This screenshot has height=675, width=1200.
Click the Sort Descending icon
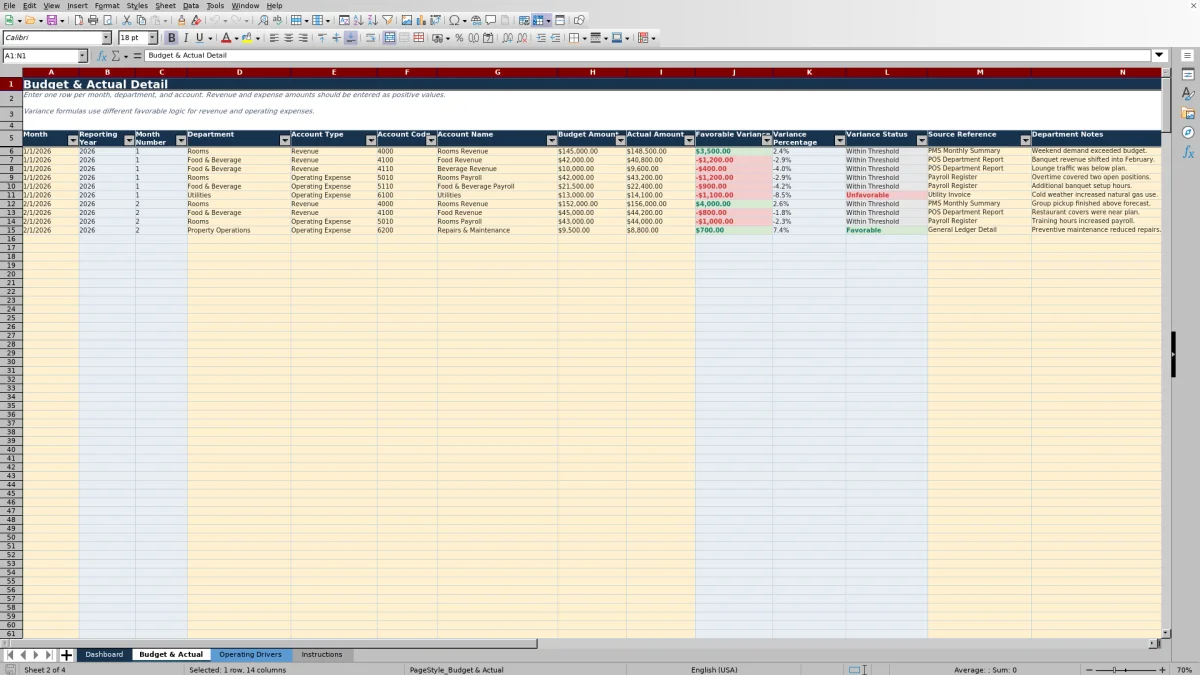(372, 20)
